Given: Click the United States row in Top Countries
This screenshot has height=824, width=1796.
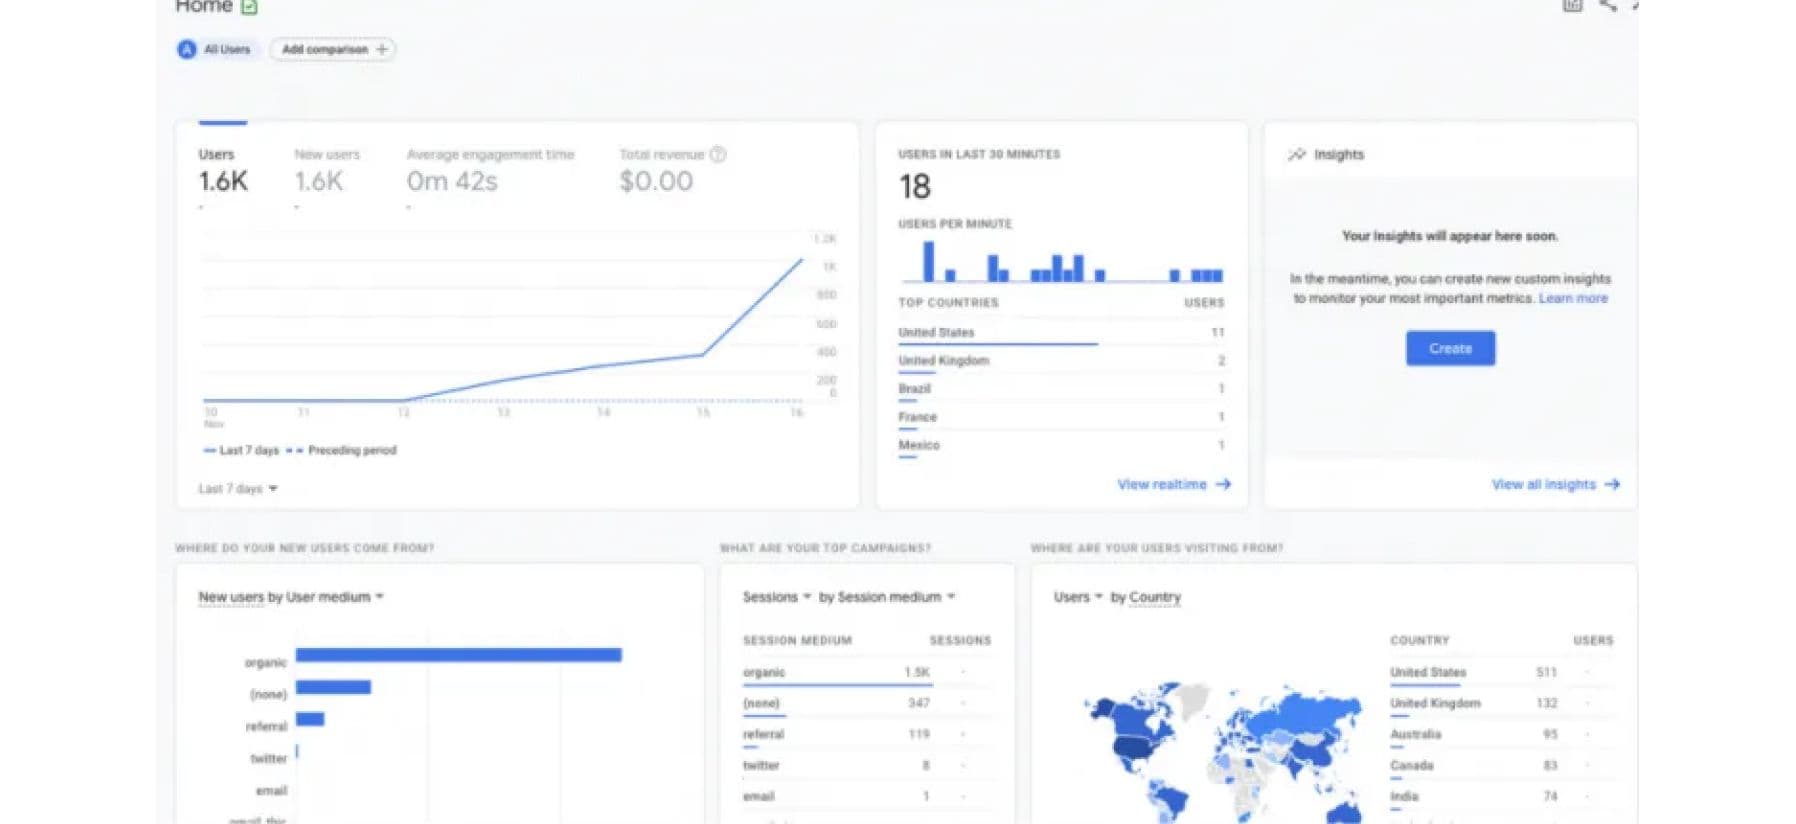Looking at the screenshot, I should click(1061, 333).
